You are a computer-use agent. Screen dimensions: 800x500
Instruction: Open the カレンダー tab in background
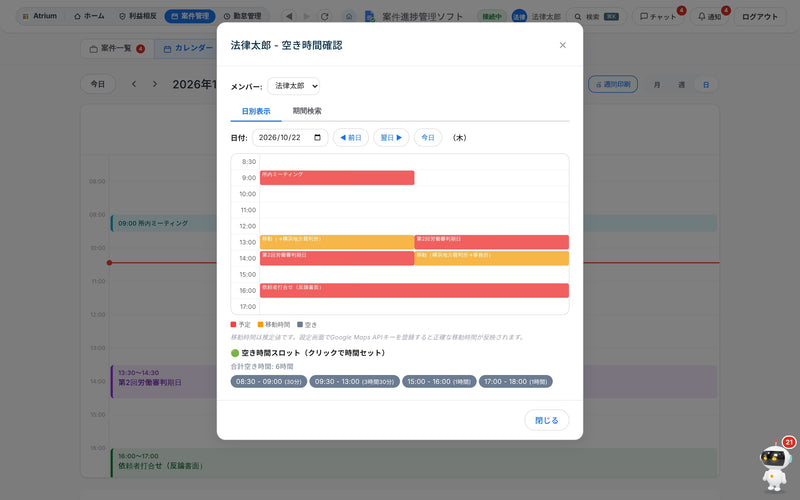coord(188,48)
